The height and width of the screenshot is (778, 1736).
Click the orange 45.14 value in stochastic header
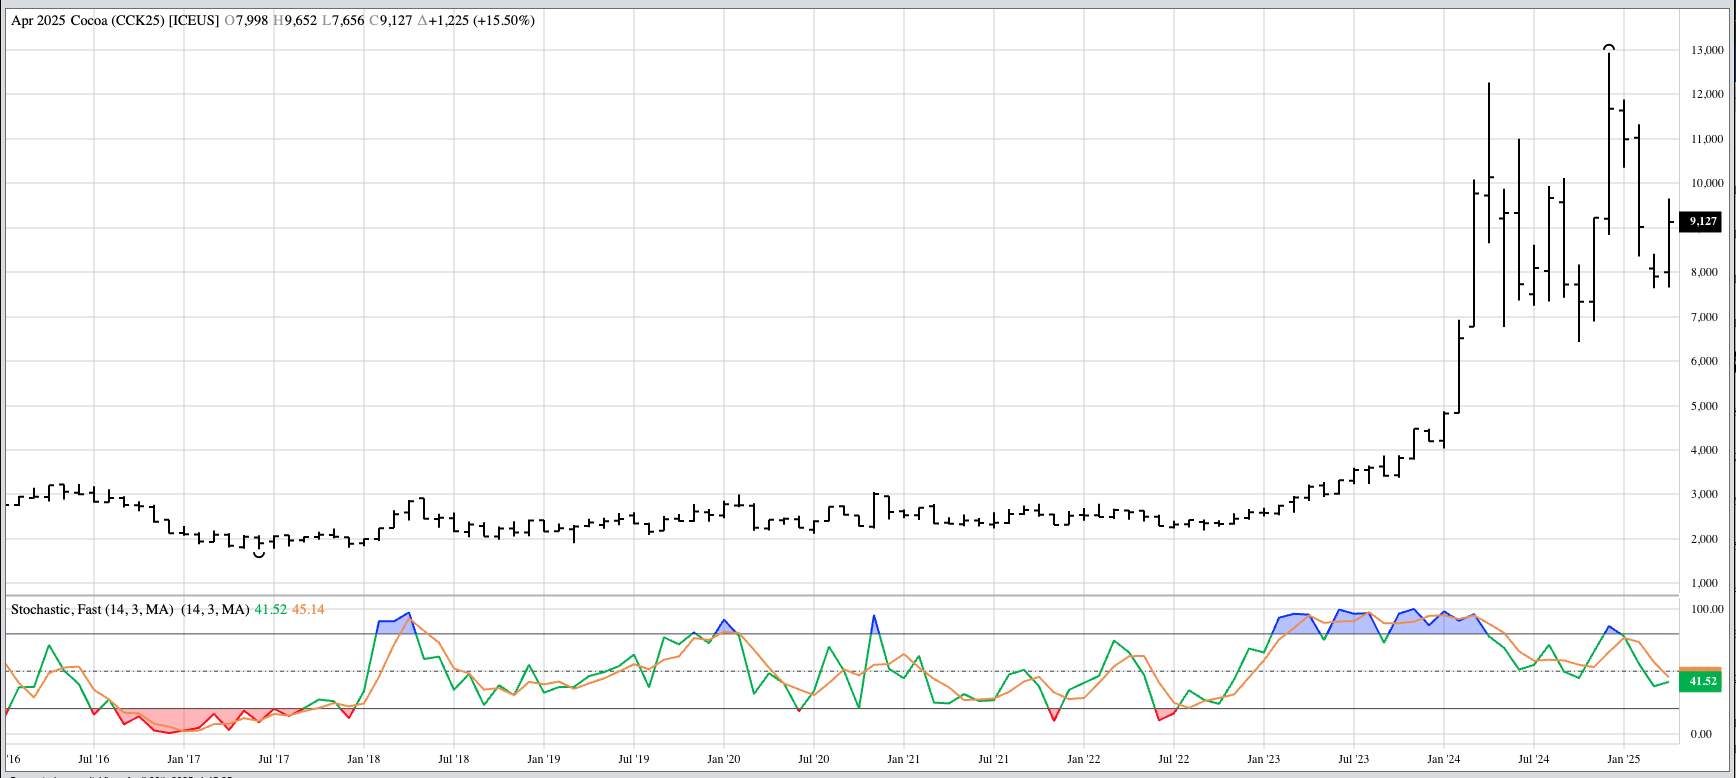point(308,609)
